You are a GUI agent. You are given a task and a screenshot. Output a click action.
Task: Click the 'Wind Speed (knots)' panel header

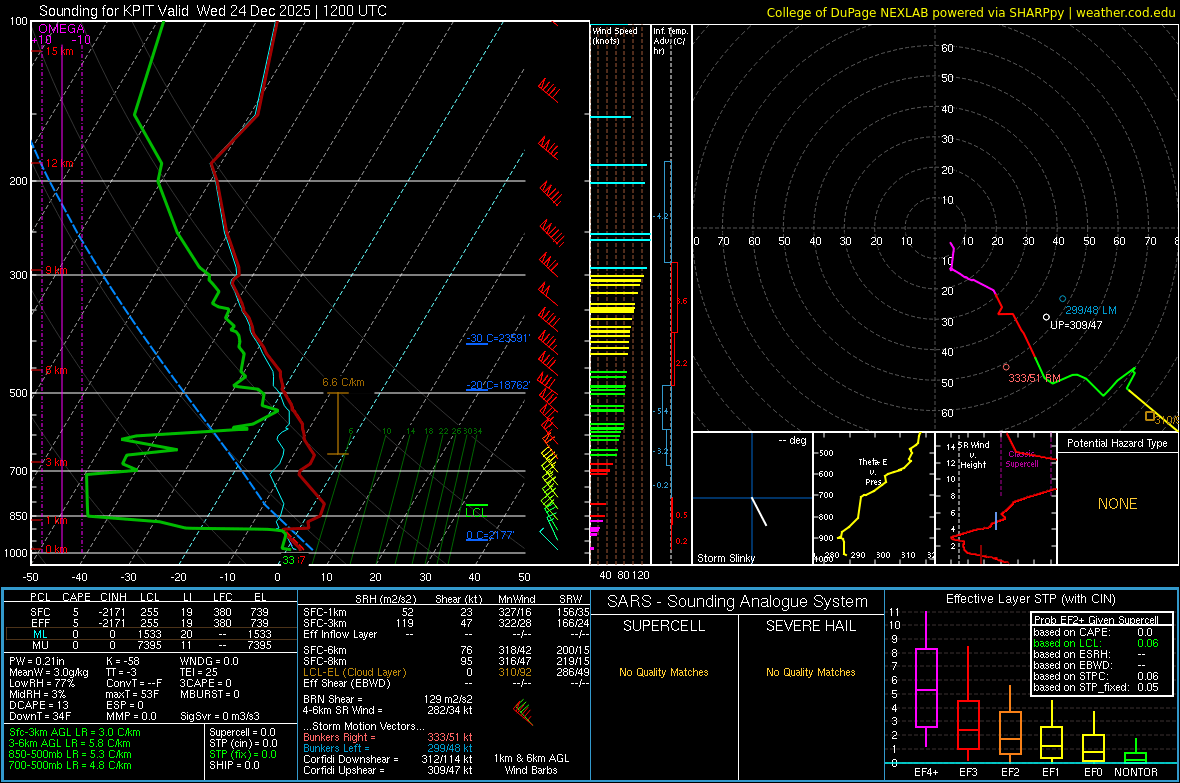point(615,35)
